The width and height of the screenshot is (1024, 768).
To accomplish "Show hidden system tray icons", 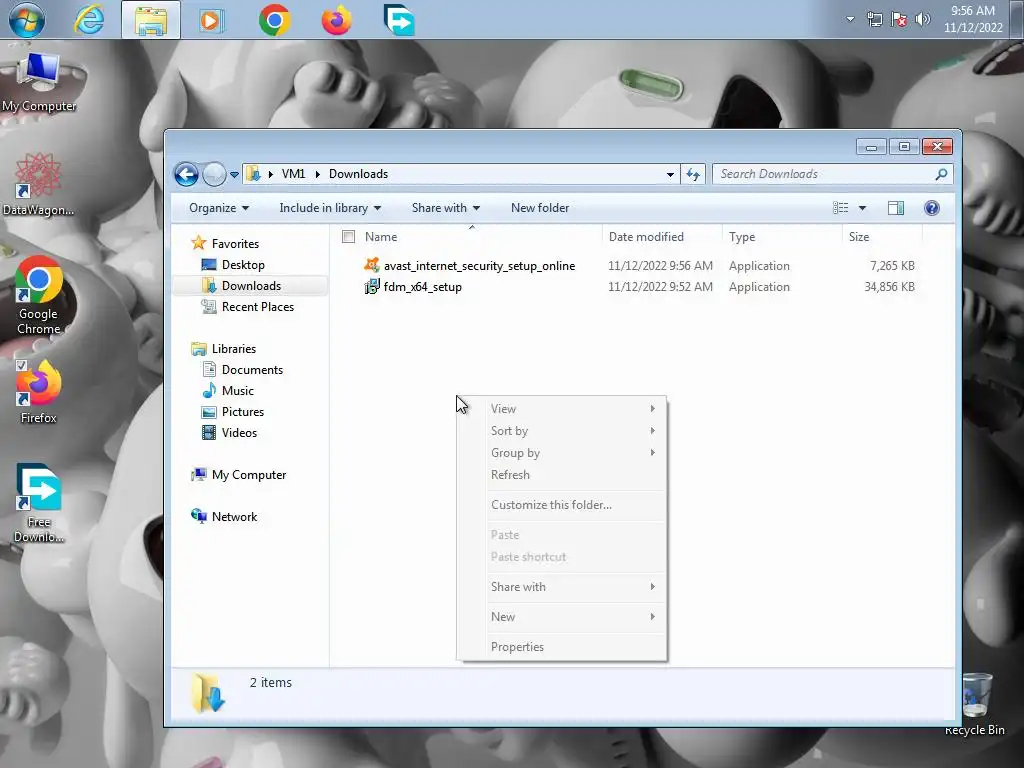I will tap(850, 19).
